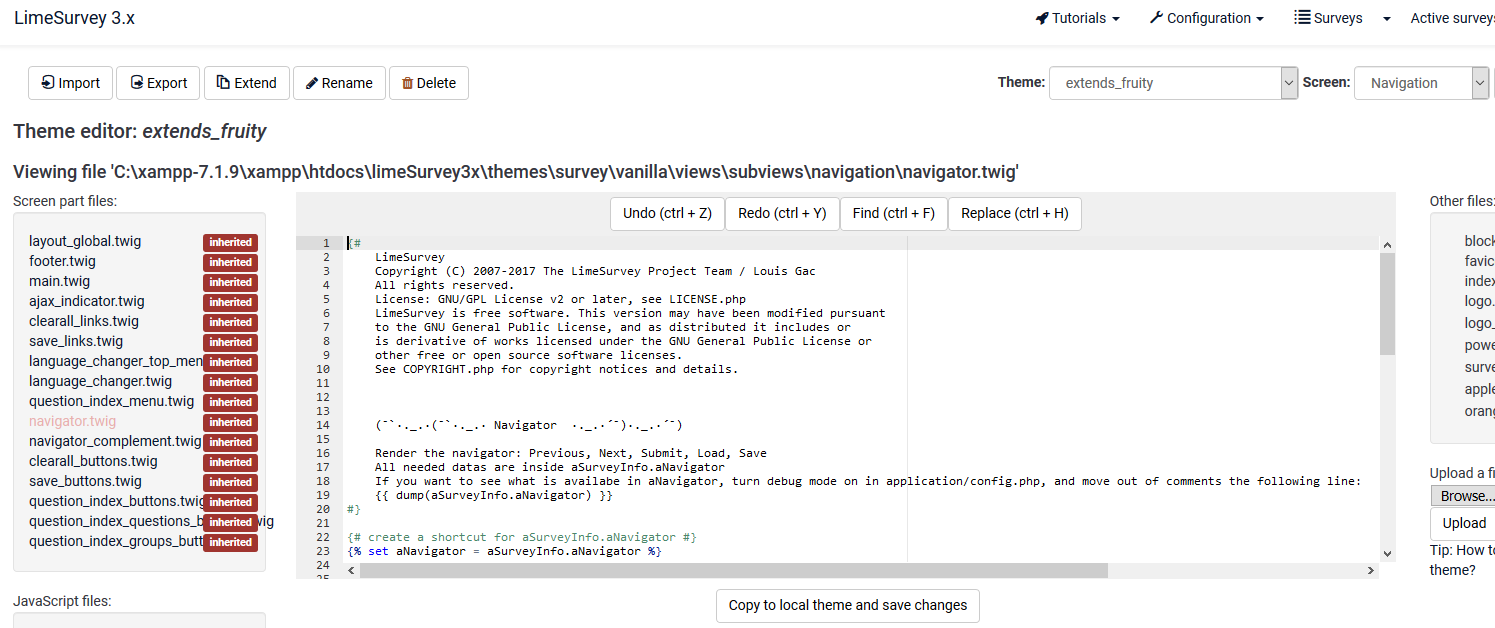Click the Import button
This screenshot has height=628, width=1495.
71,83
